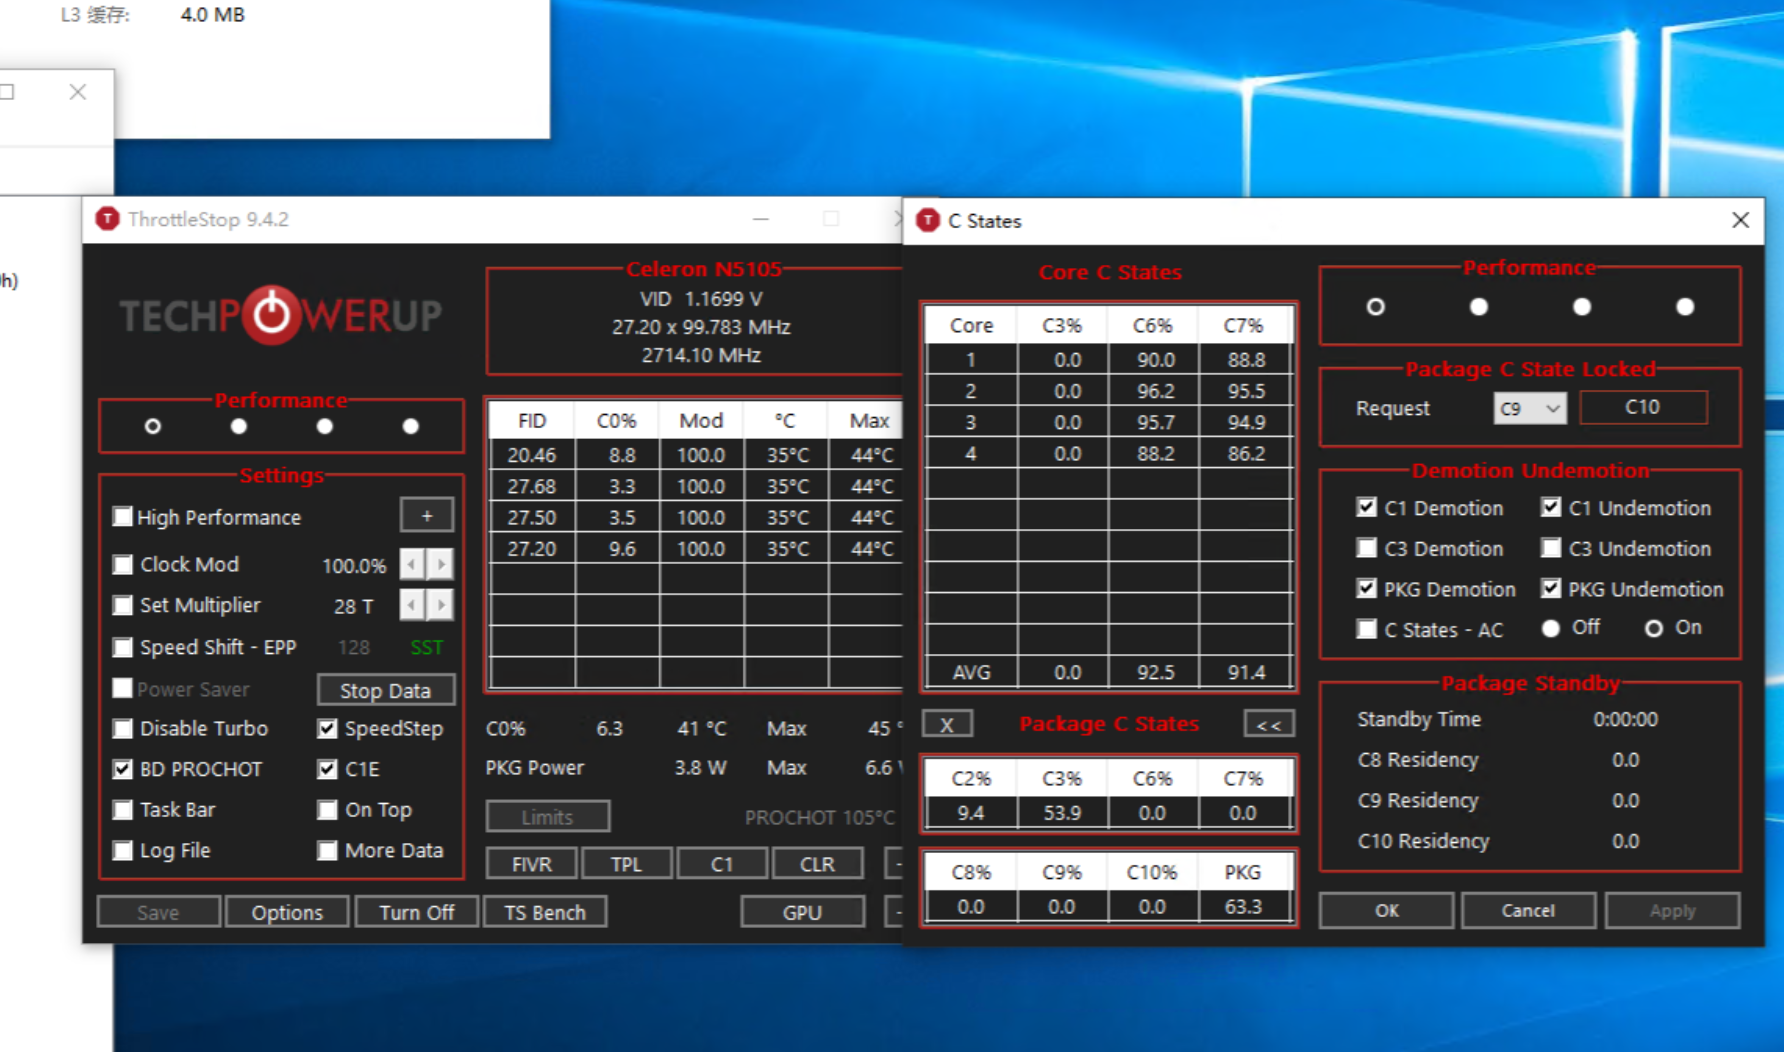The image size is (1784, 1052).
Task: Launch TS Bench
Action: (x=545, y=912)
